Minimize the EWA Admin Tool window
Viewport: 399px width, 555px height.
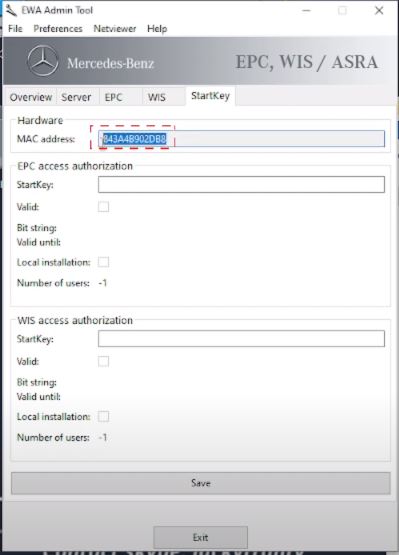click(306, 11)
